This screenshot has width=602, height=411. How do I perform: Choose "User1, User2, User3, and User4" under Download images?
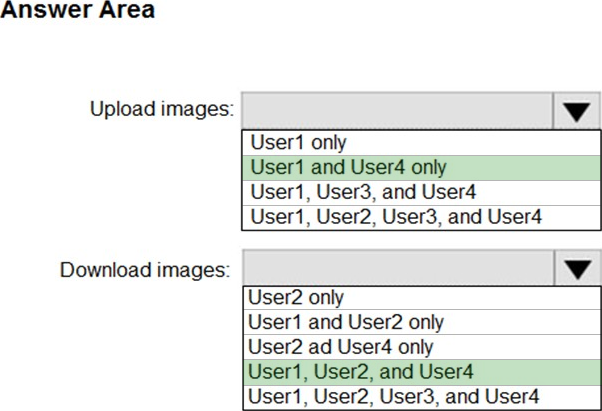pos(394,397)
